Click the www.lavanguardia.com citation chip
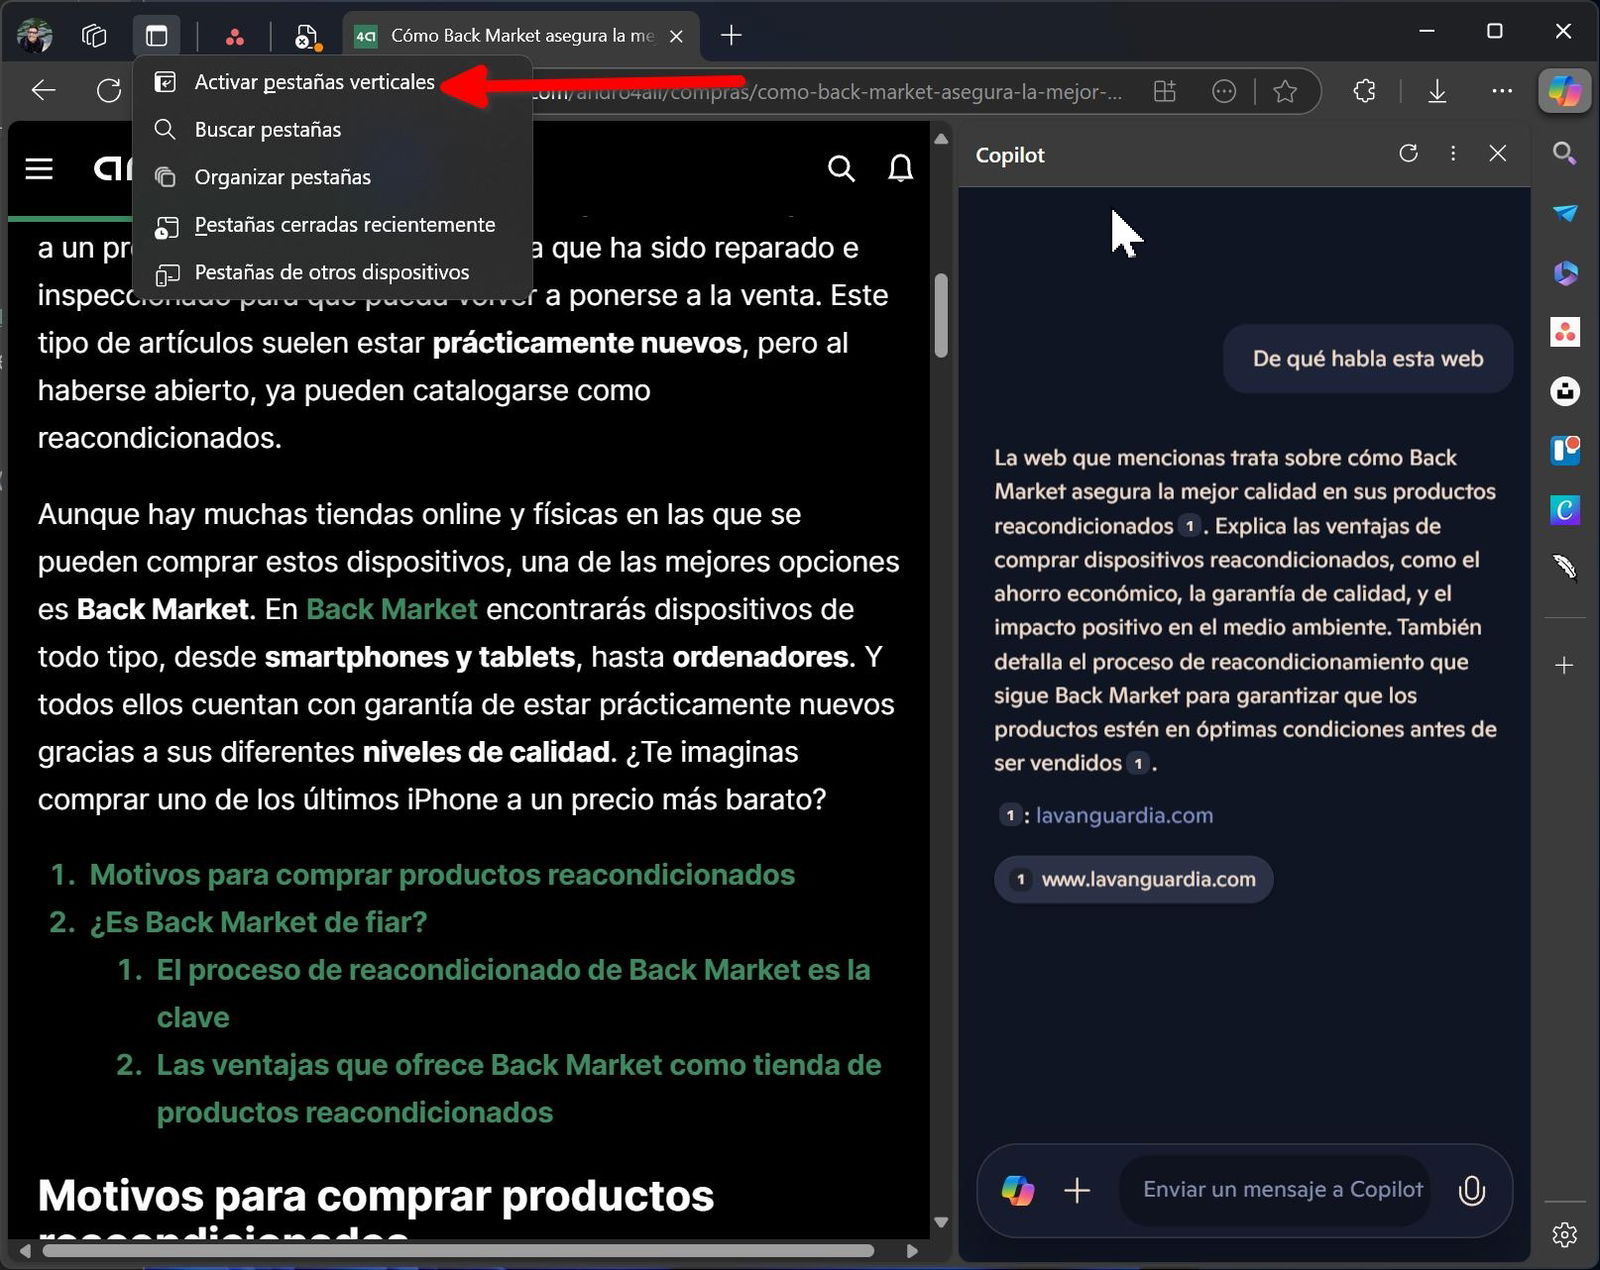Screen dimensions: 1600x1270 (1134, 880)
